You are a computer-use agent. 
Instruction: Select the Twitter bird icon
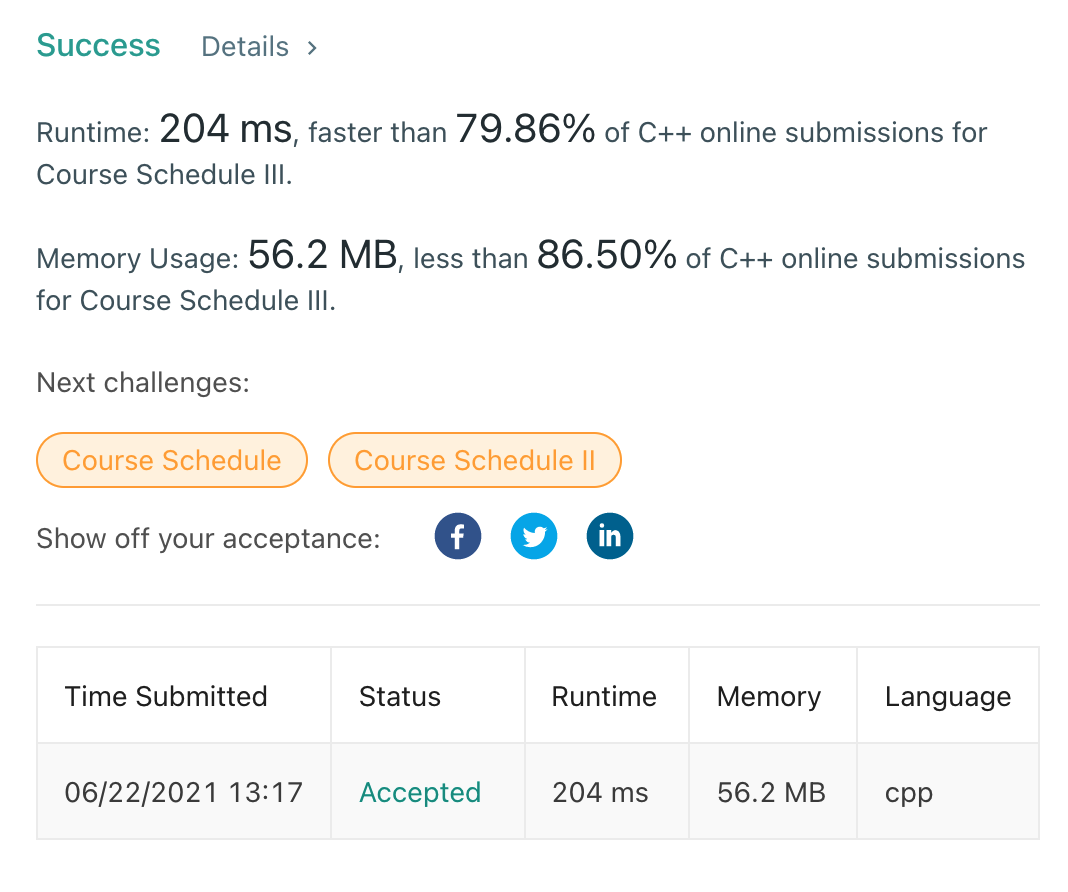[534, 536]
